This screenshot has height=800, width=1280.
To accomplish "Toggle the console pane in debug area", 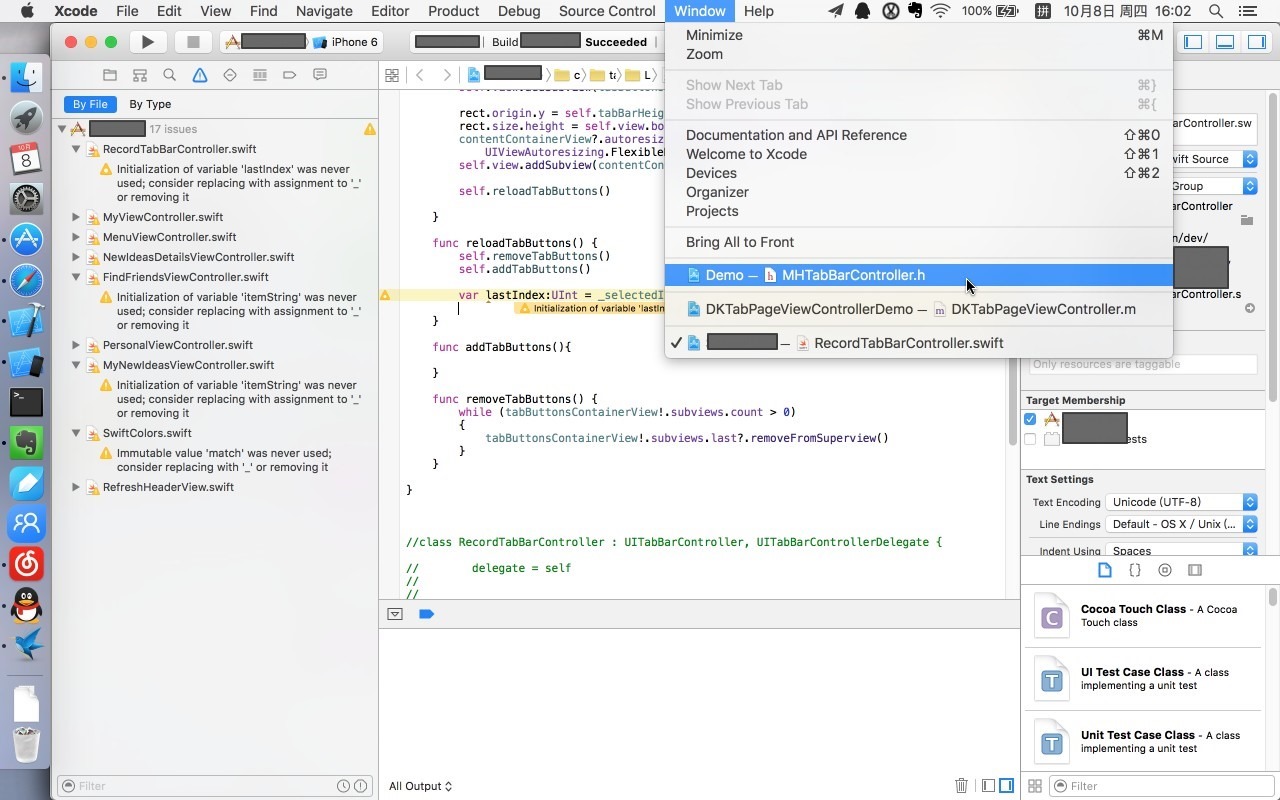I will coord(1006,786).
